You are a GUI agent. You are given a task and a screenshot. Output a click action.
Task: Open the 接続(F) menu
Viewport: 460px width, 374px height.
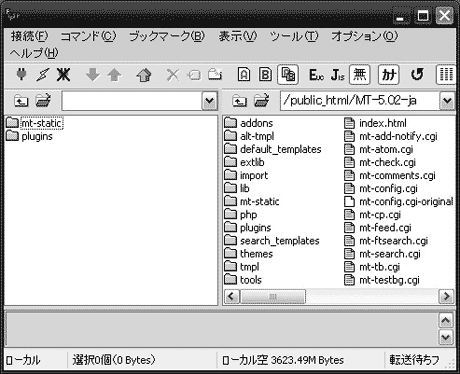click(x=29, y=36)
